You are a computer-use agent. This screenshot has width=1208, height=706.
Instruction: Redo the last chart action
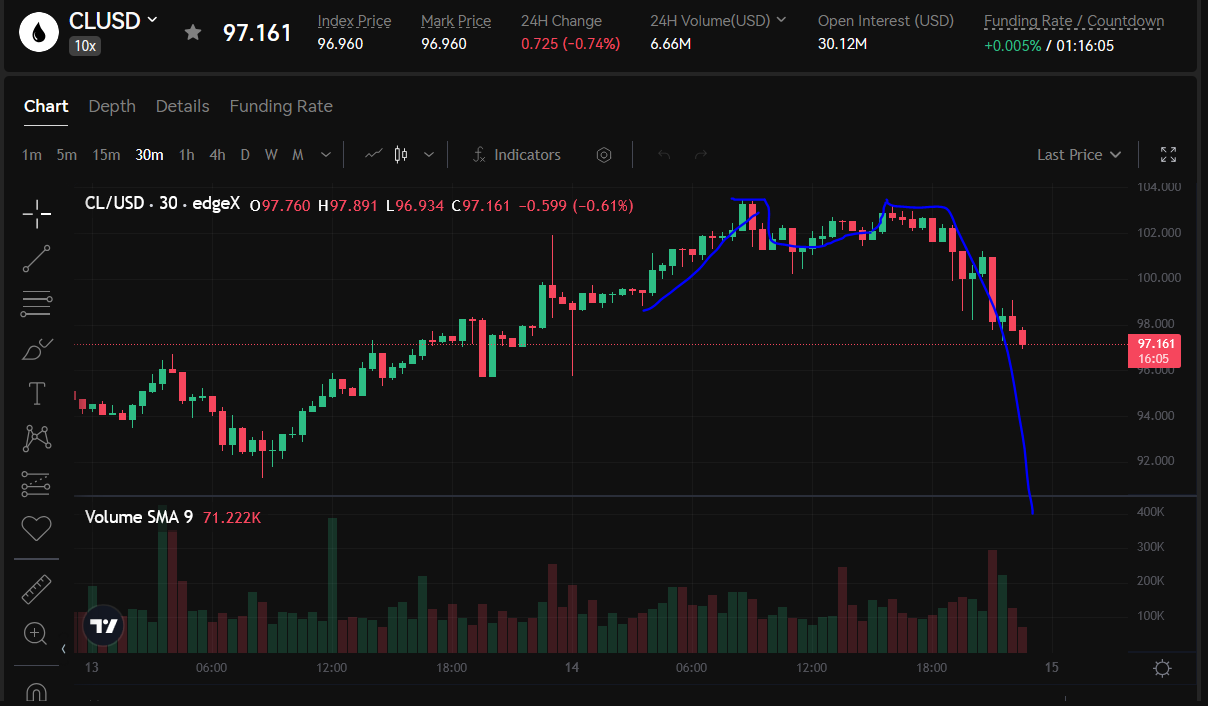pyautogui.click(x=701, y=155)
